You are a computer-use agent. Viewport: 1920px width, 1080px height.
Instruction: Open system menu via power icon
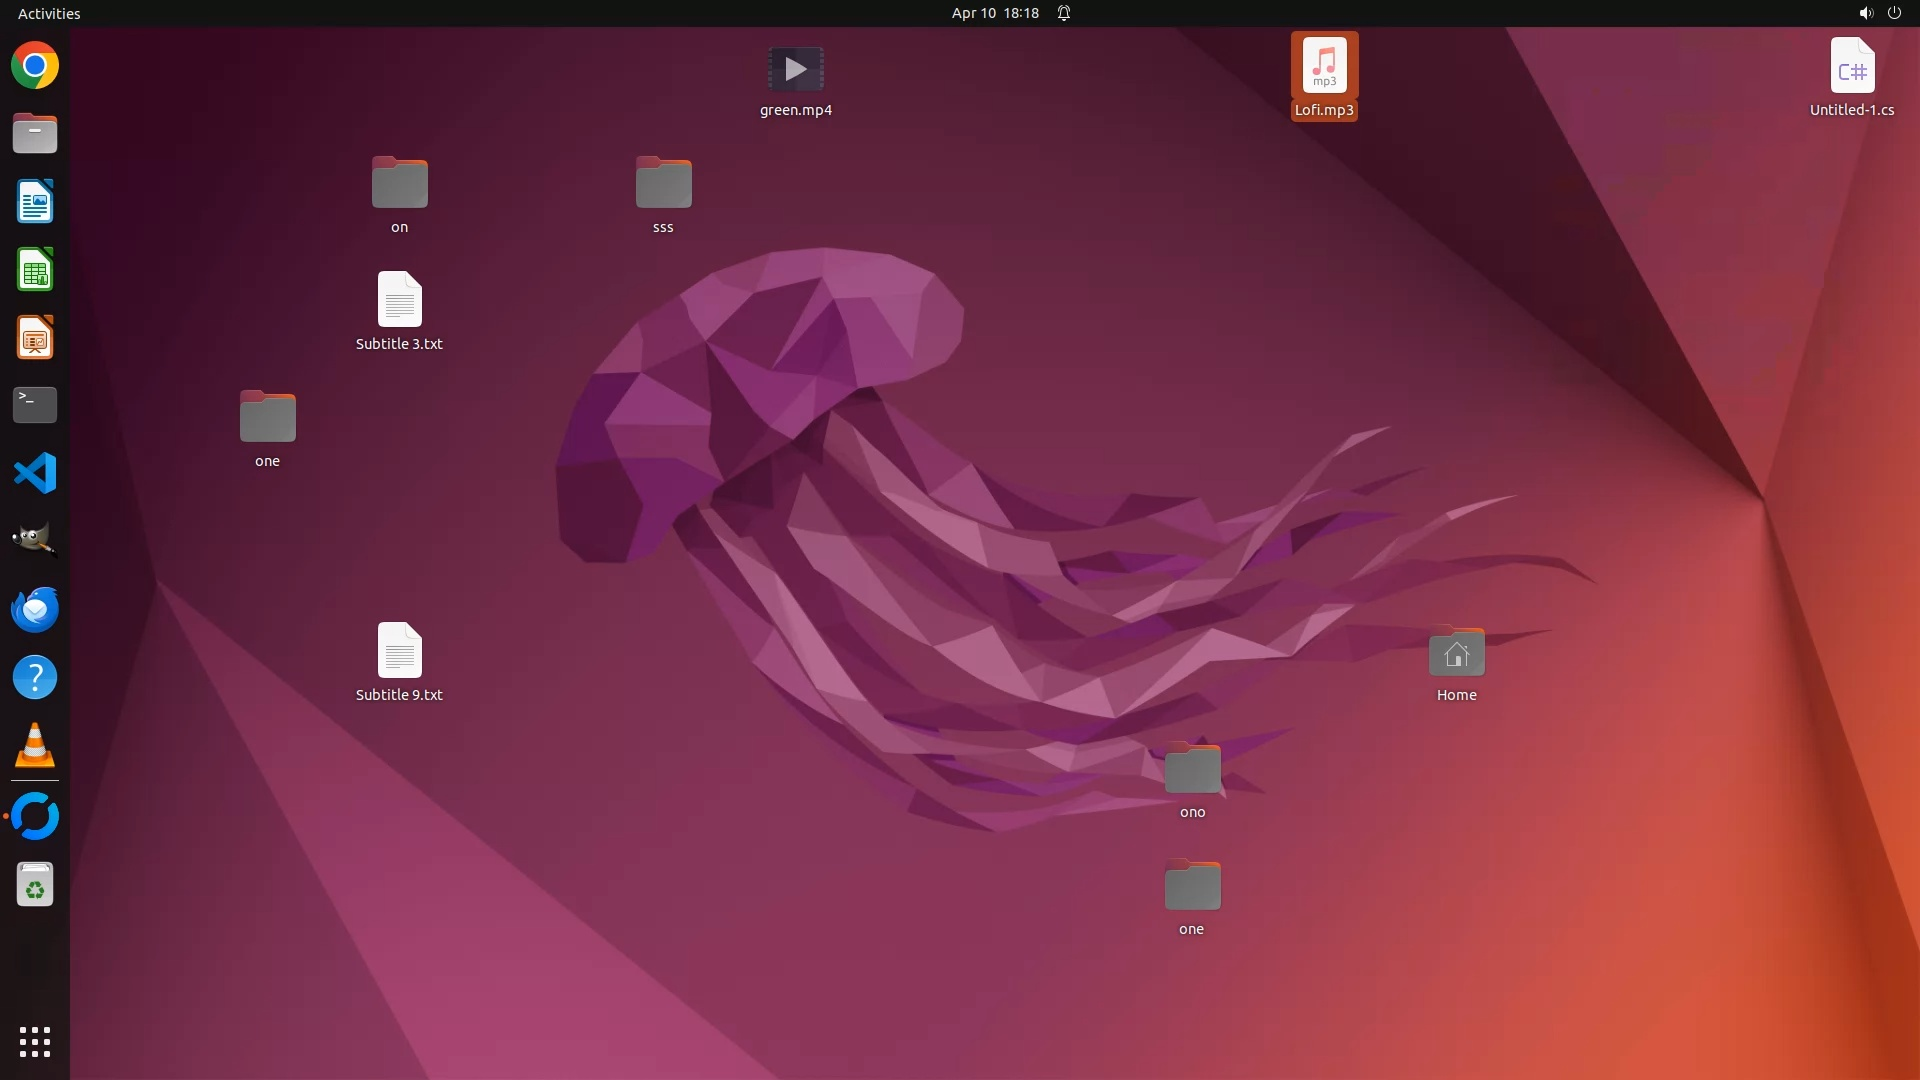coord(1894,13)
